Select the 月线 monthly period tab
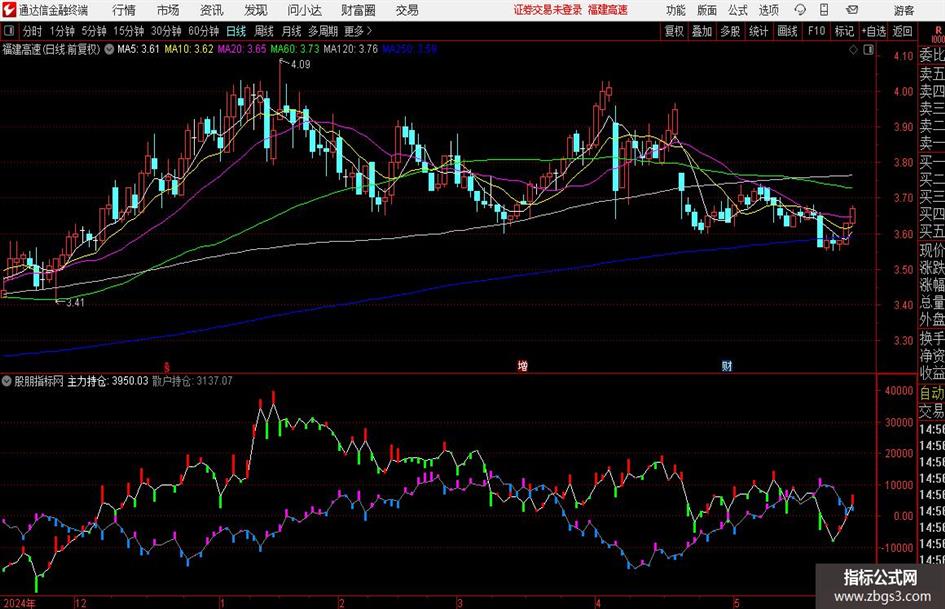 coord(292,31)
